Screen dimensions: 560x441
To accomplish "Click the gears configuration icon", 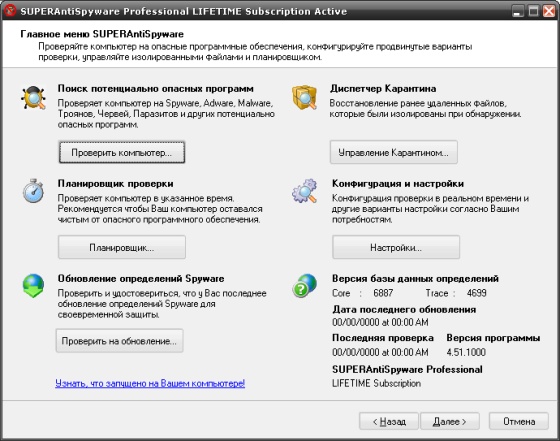I will coord(305,191).
